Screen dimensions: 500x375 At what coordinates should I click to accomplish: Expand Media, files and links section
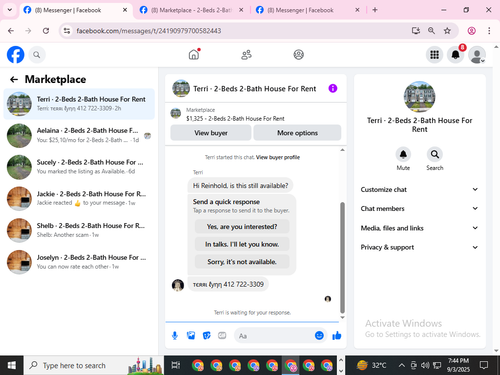(419, 228)
